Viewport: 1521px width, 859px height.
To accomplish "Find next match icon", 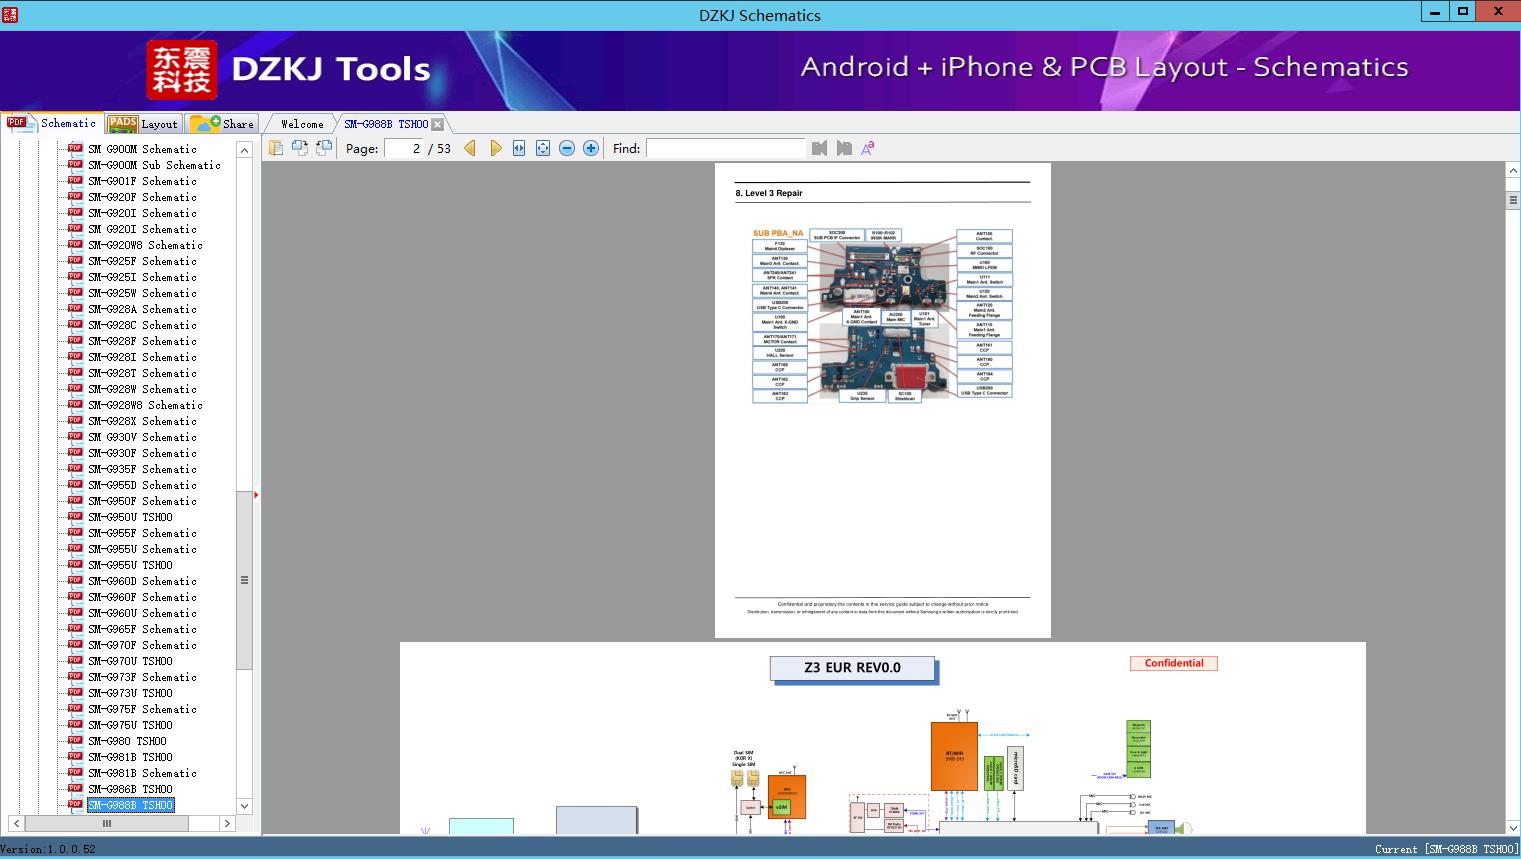I will pos(844,148).
